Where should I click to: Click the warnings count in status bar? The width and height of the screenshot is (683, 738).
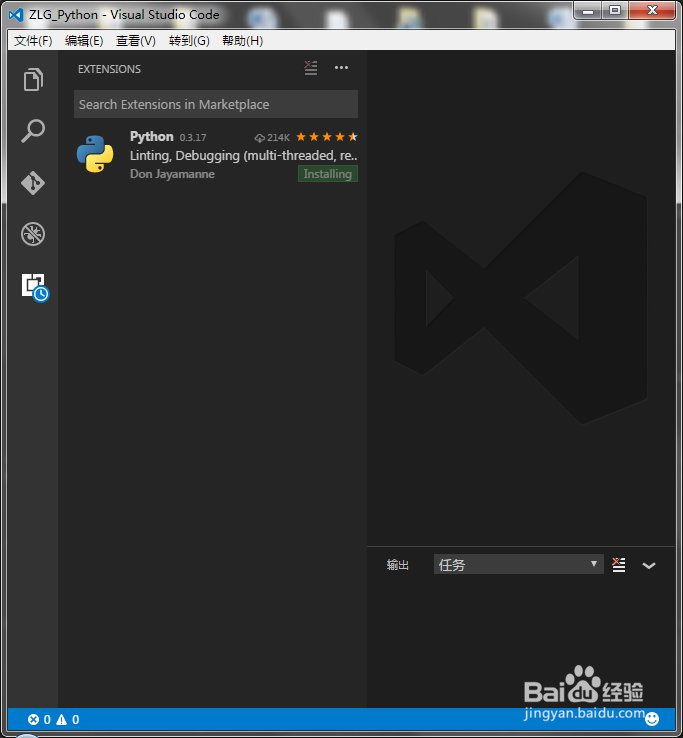pos(68,719)
